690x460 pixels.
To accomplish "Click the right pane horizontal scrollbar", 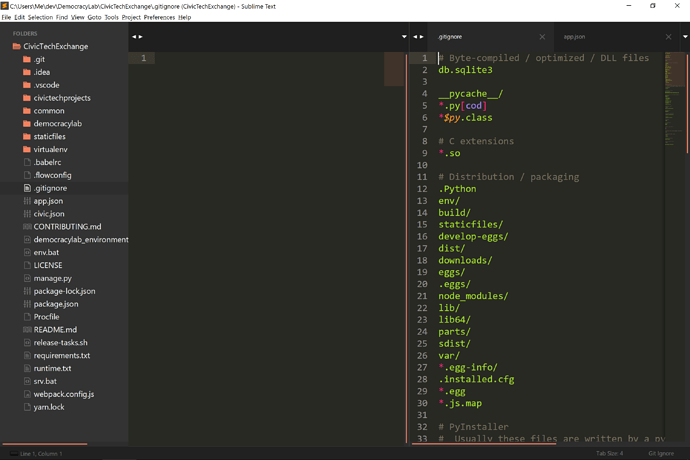I will click(484, 444).
